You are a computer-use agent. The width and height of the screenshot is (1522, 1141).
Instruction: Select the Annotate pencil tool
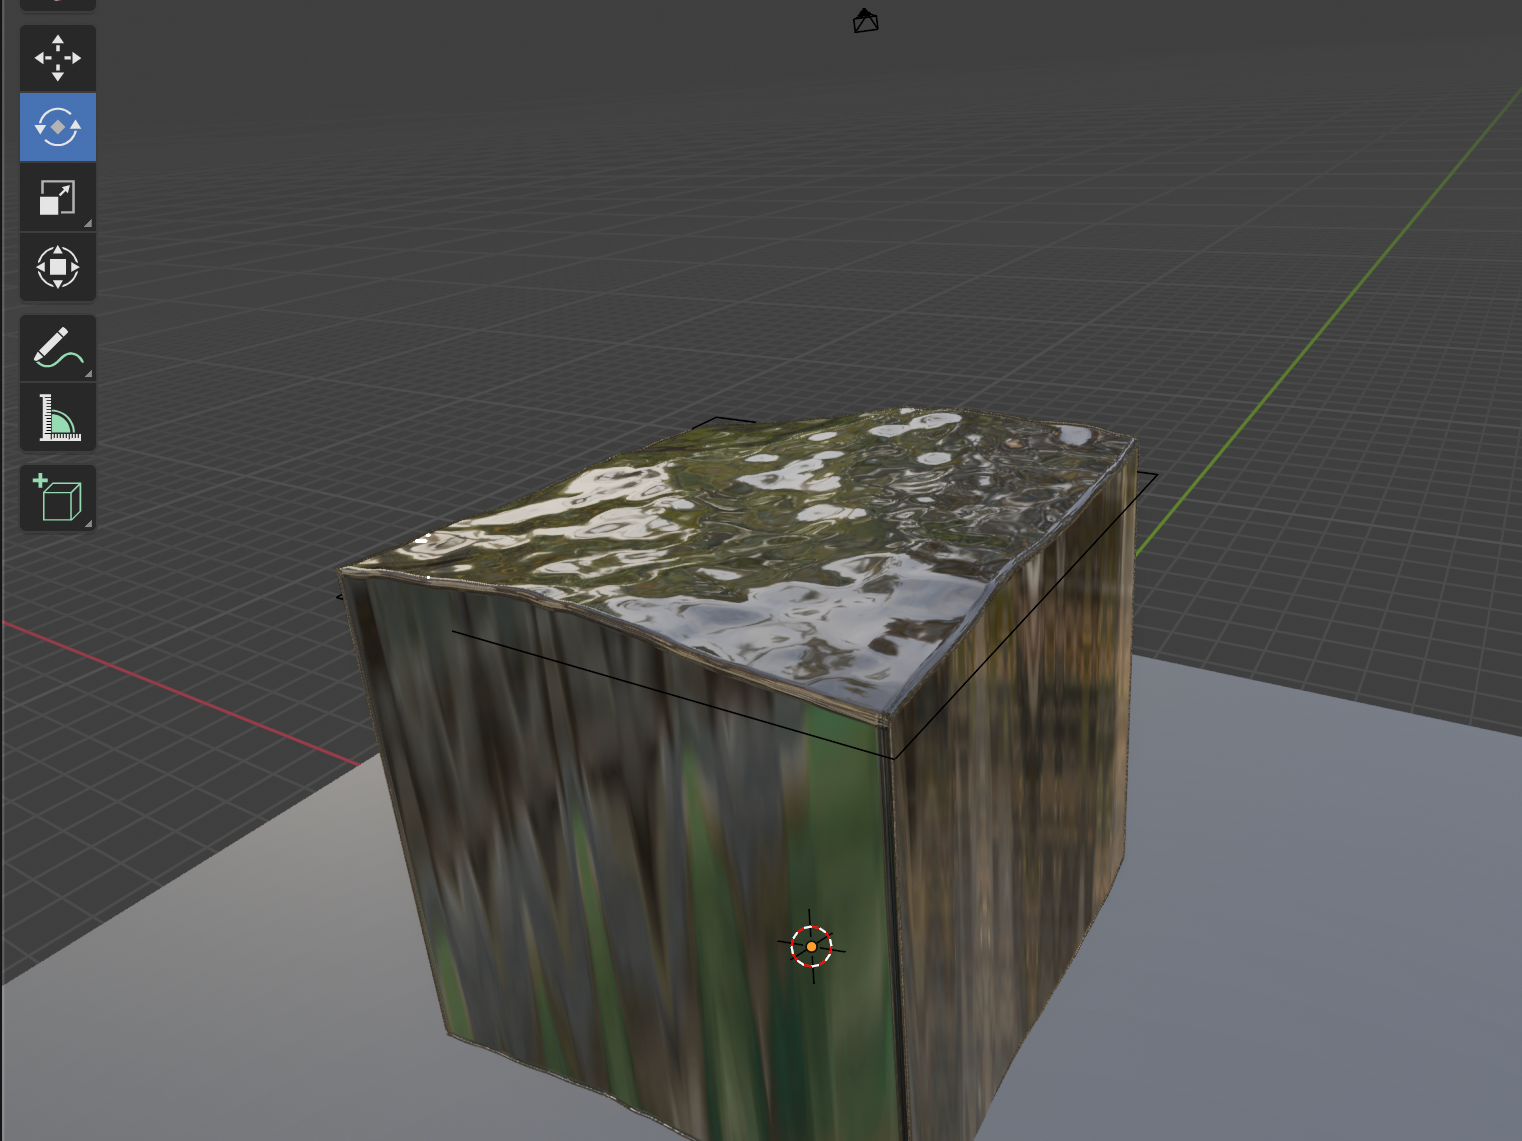58,348
